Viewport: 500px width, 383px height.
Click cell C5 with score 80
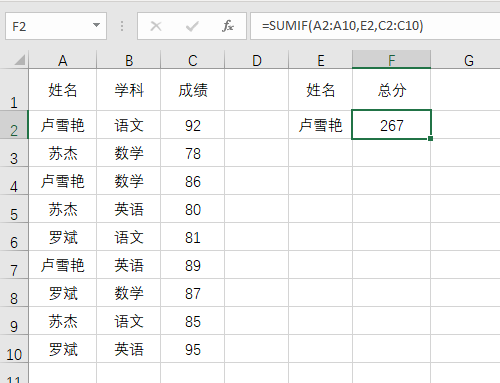point(193,209)
